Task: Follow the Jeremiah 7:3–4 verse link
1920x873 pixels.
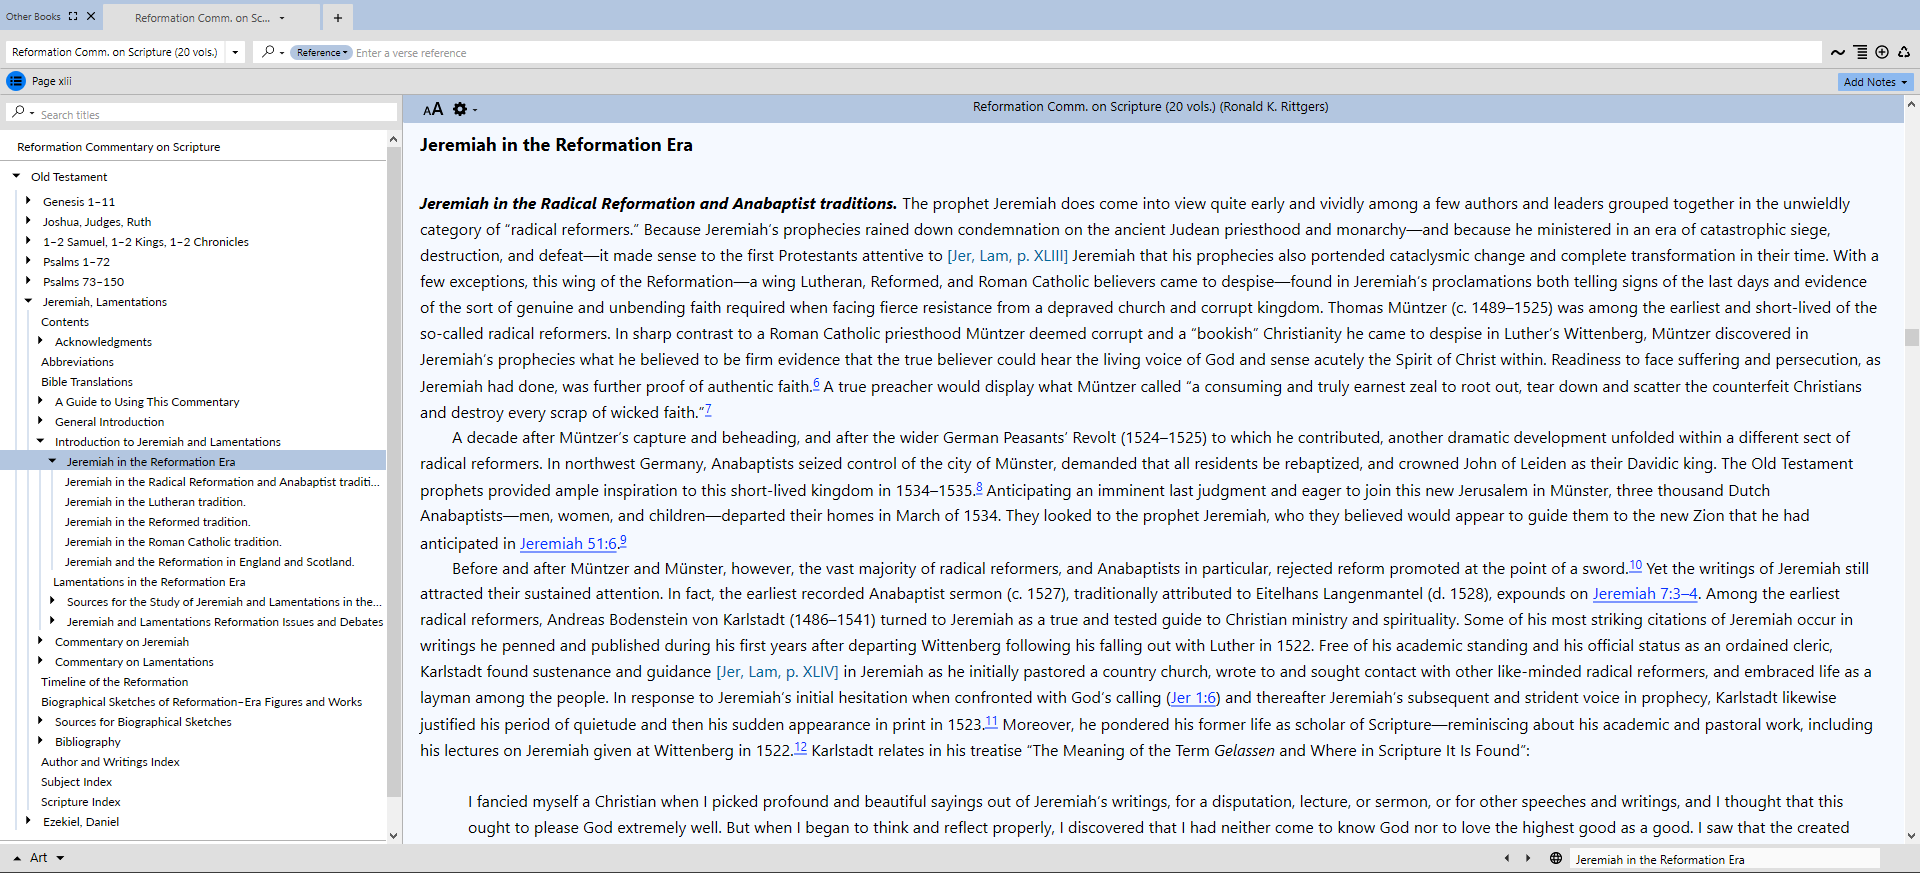Action: (1645, 594)
